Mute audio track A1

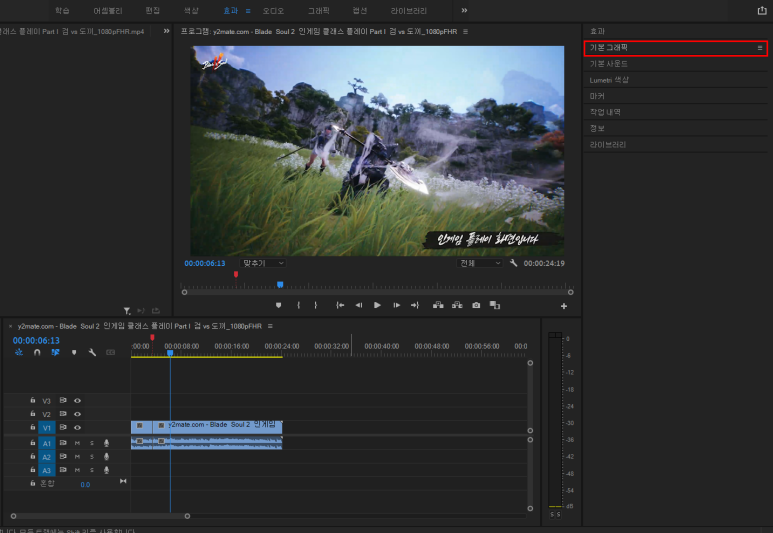(77, 443)
